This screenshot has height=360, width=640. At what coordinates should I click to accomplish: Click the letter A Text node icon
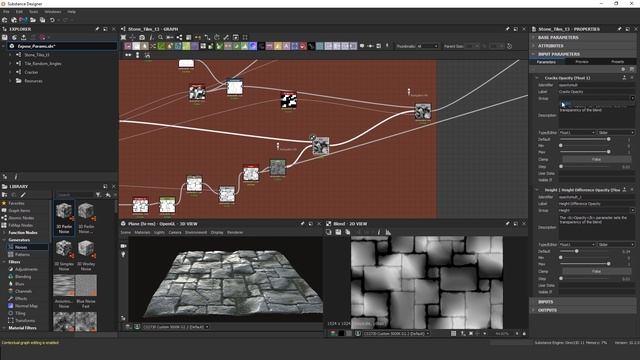click(286, 46)
